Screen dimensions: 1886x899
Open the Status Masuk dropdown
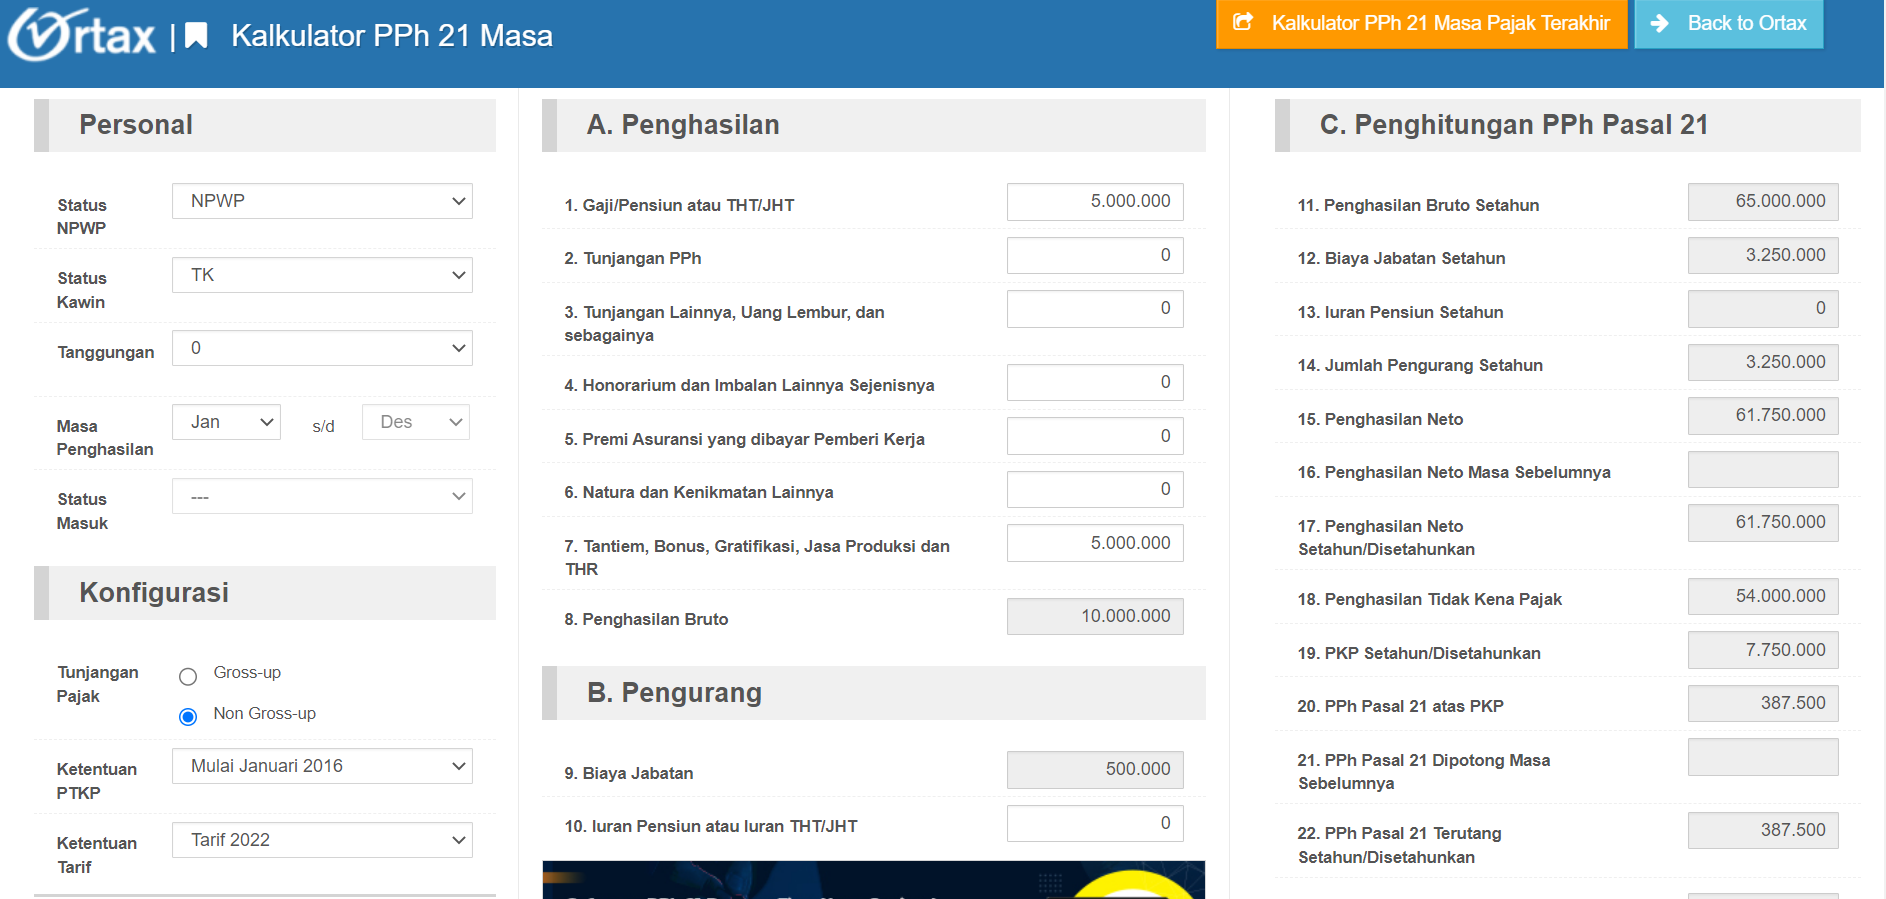pyautogui.click(x=322, y=496)
